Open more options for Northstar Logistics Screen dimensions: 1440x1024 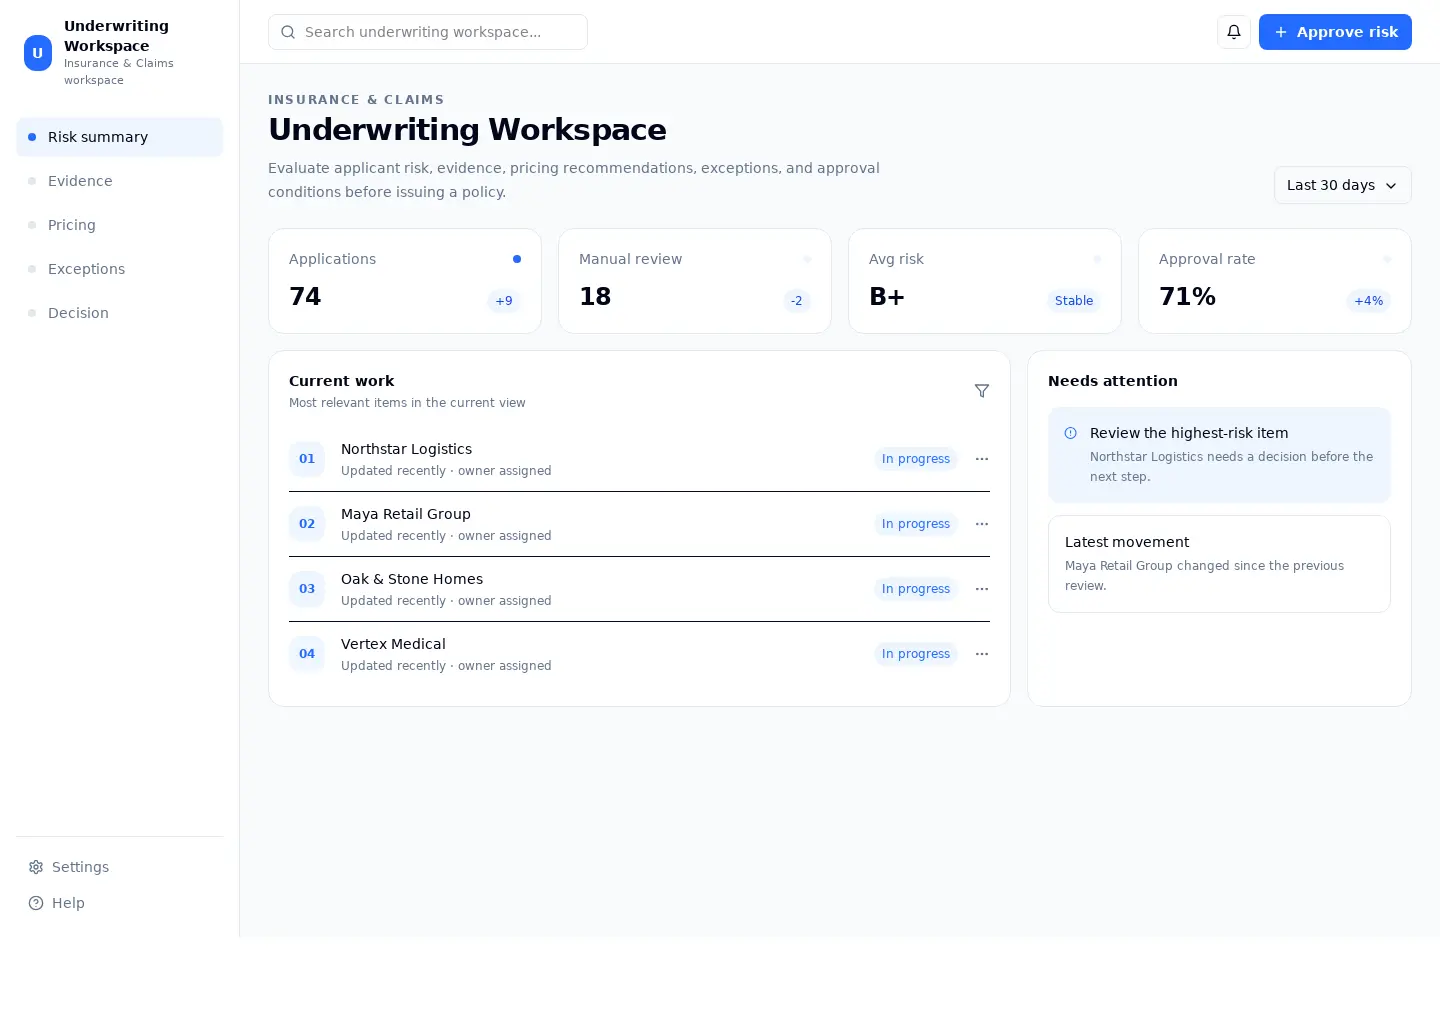[x=982, y=459]
